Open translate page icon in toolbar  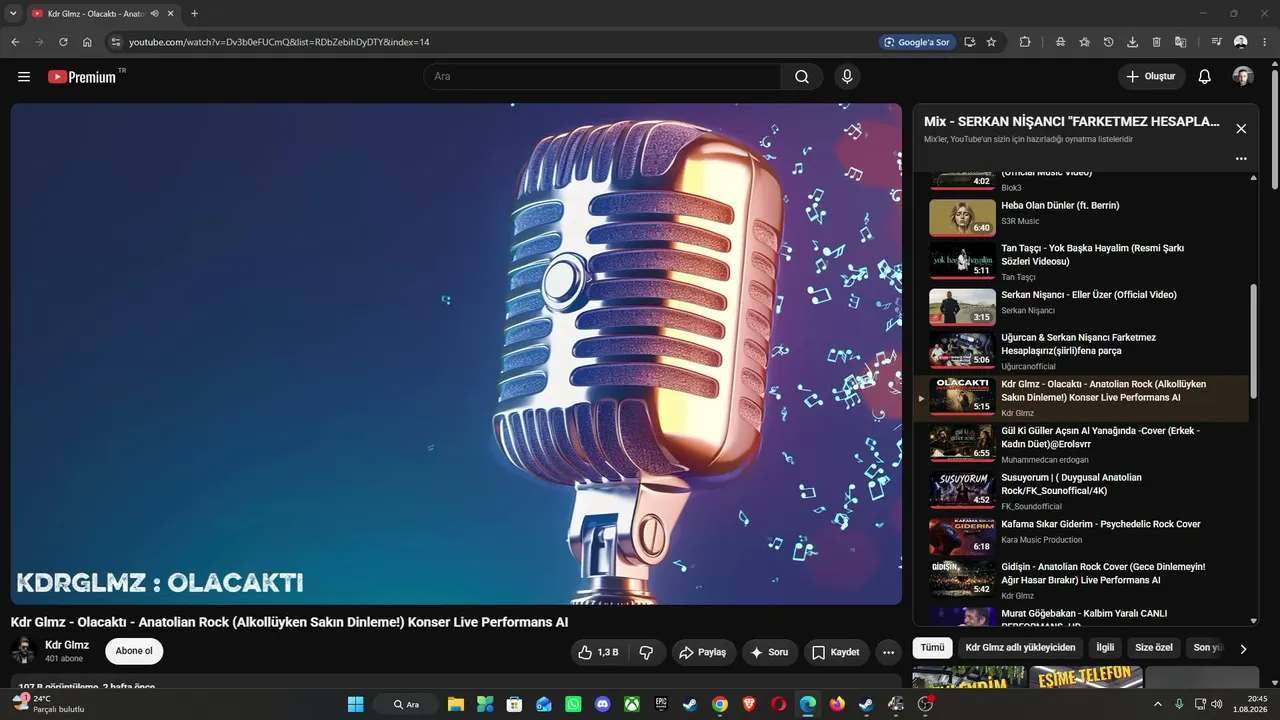click(x=1180, y=42)
